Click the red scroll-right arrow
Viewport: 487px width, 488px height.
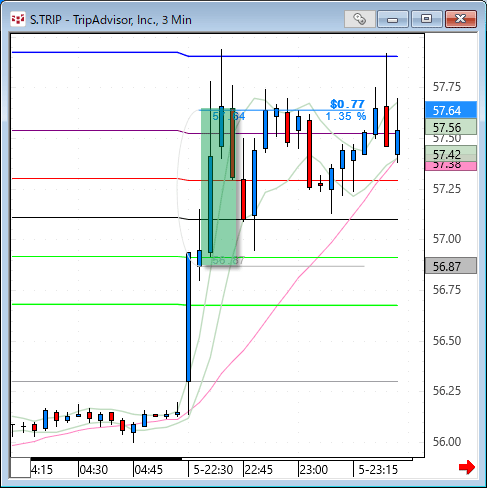(467, 467)
